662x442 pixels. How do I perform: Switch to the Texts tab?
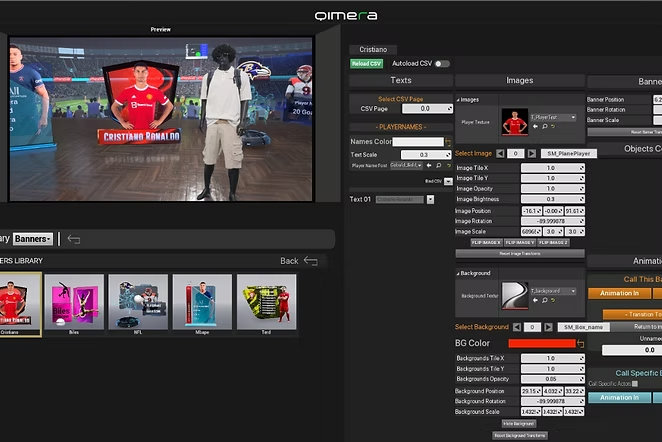[401, 80]
